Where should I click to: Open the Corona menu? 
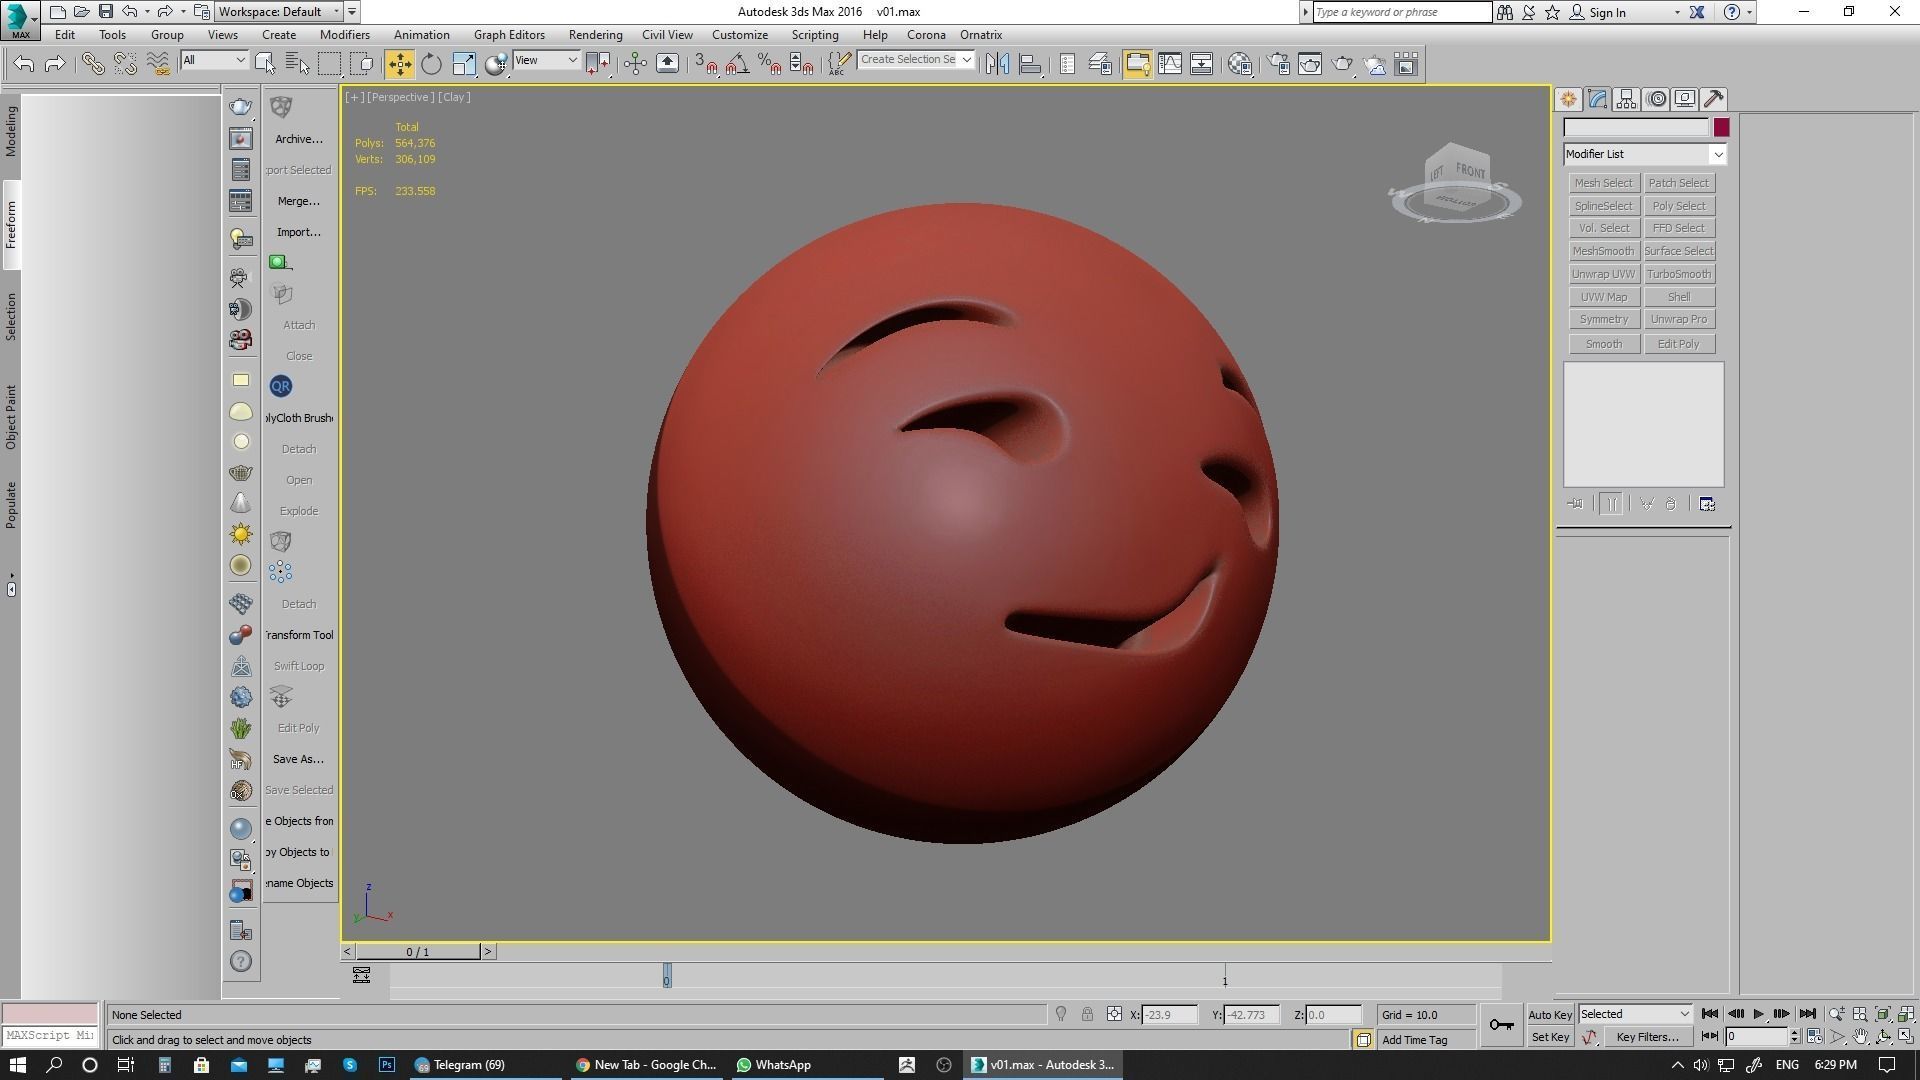point(926,35)
